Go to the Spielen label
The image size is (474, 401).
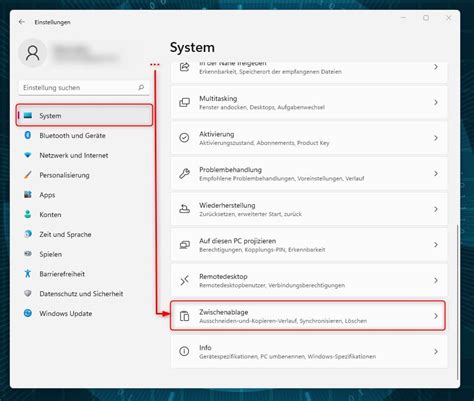click(51, 254)
